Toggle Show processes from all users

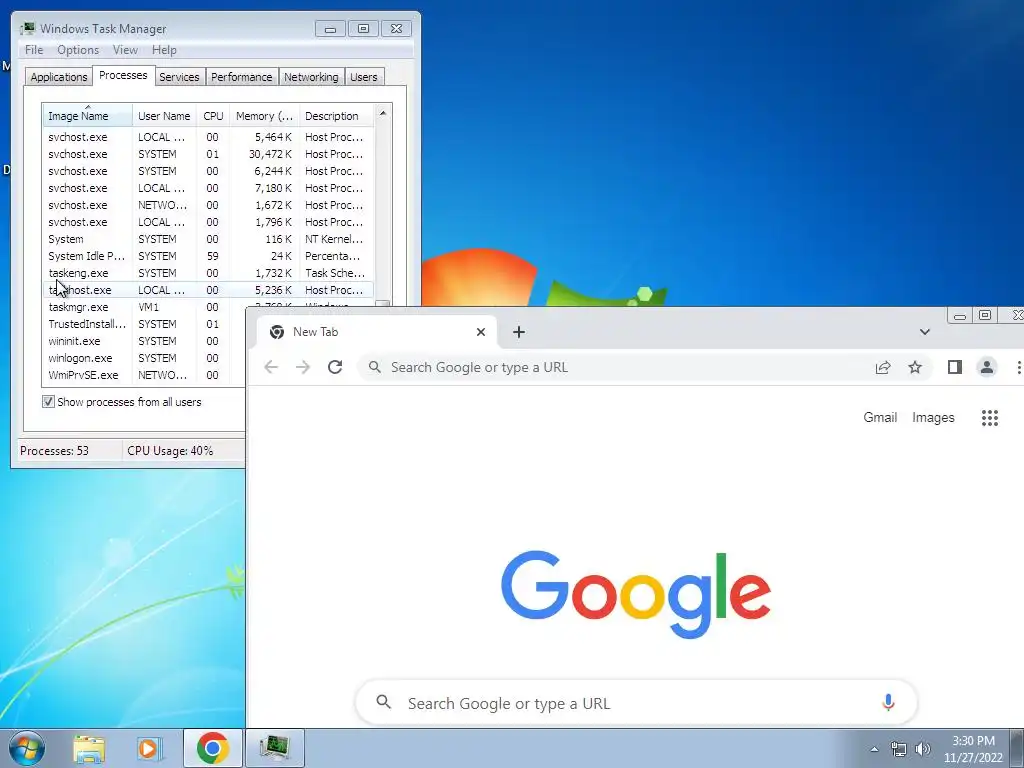pyautogui.click(x=48, y=402)
